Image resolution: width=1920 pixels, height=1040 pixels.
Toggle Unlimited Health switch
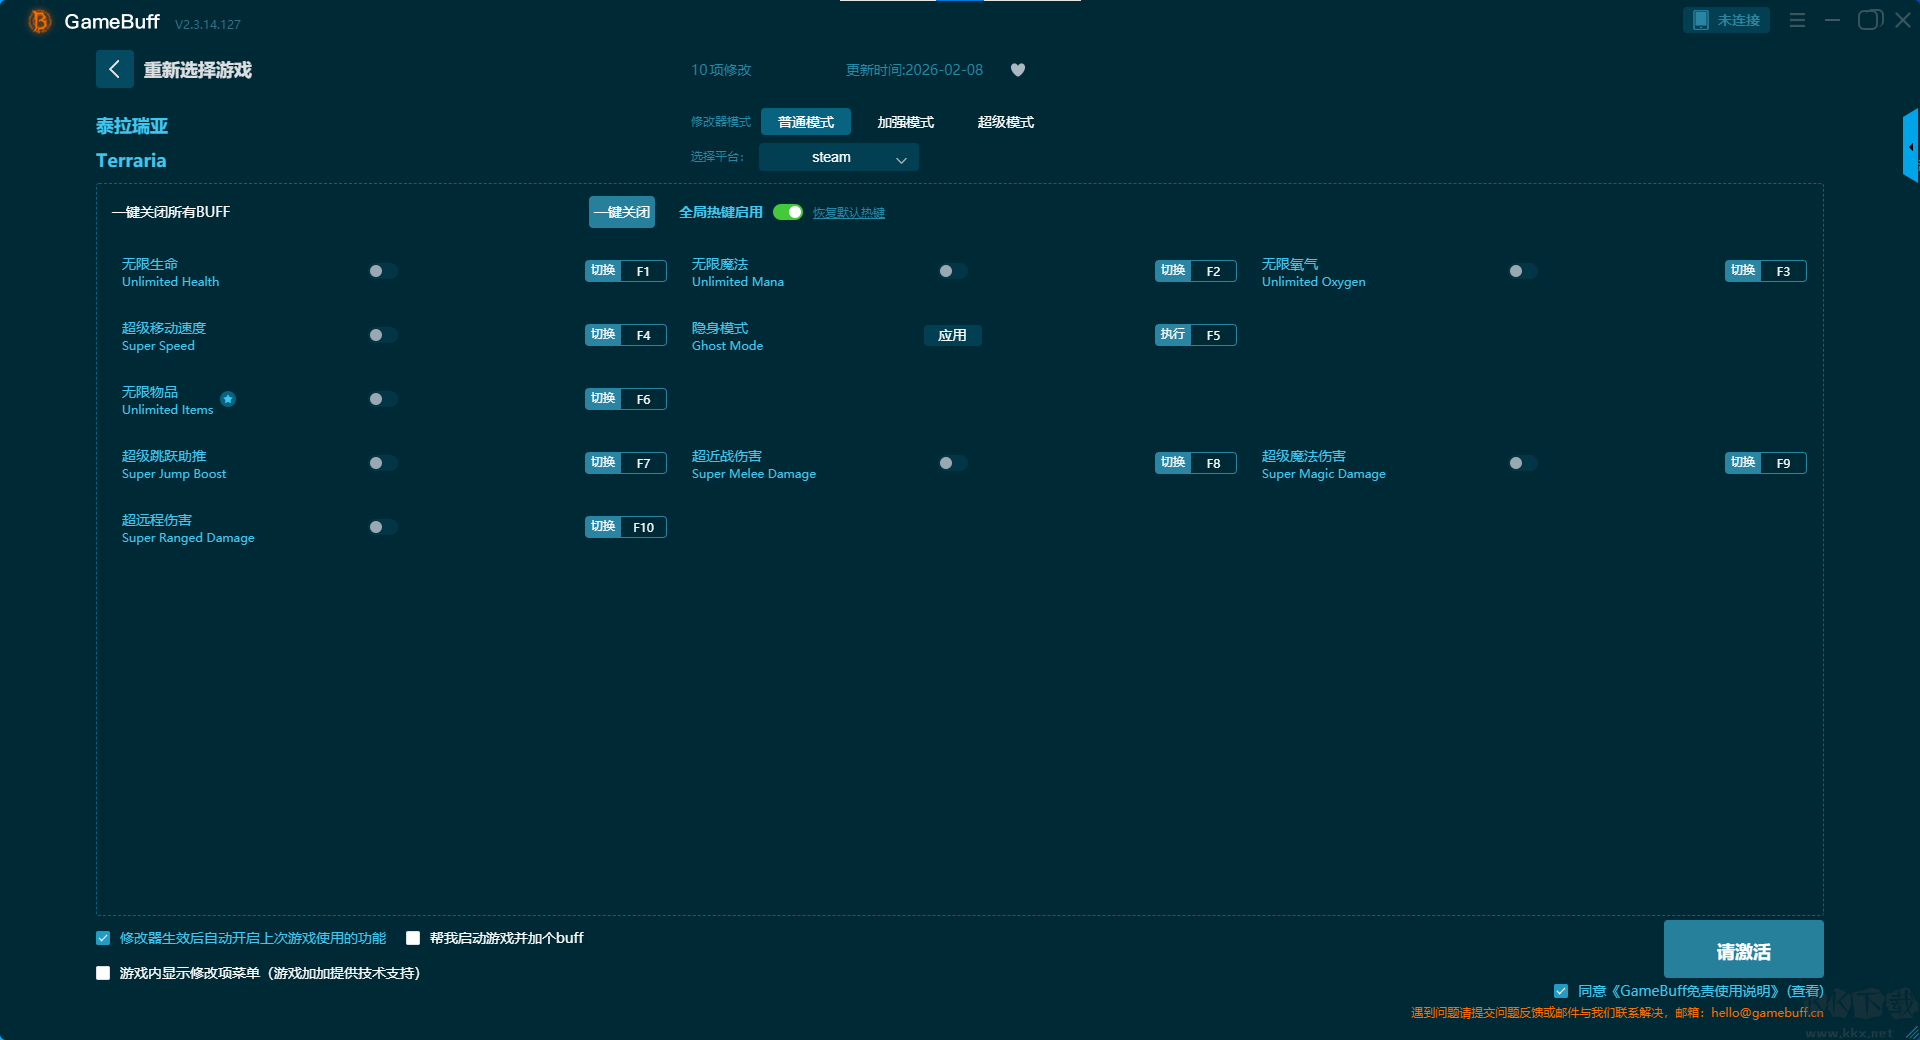pos(382,271)
